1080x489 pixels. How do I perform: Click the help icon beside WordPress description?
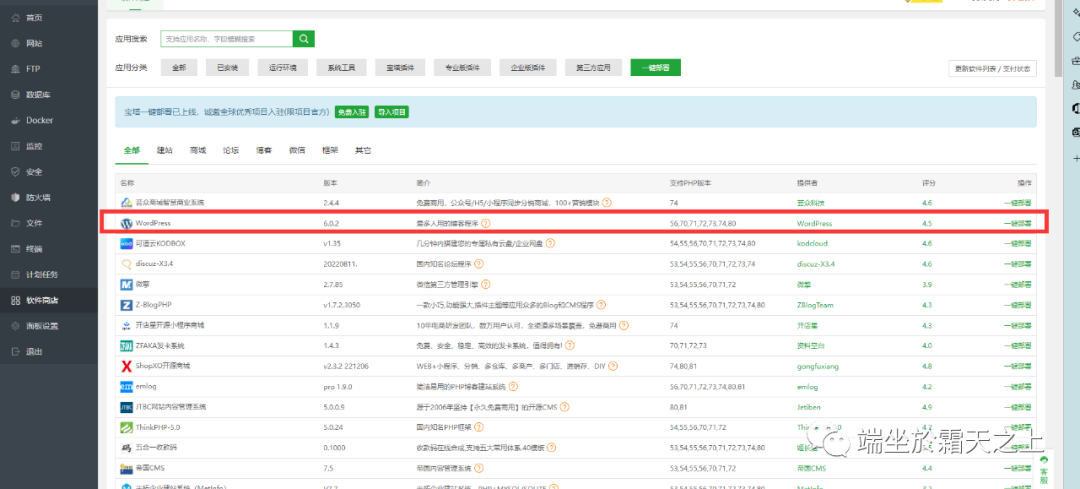486,223
